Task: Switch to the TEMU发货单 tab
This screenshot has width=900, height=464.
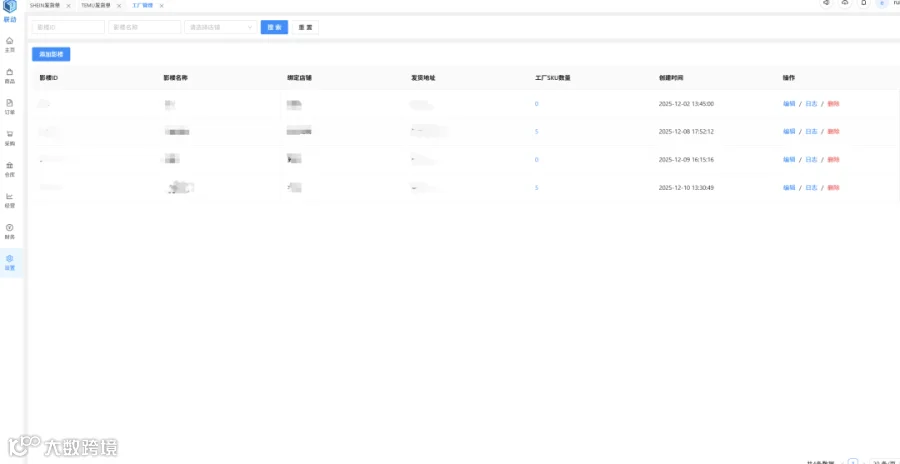Action: point(96,5)
